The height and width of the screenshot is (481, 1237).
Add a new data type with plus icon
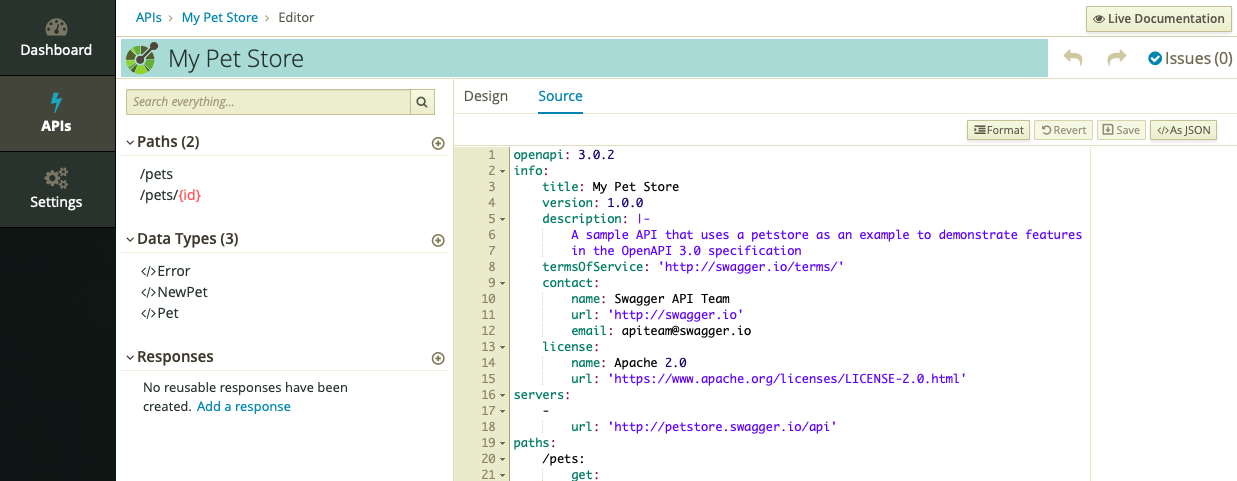(x=437, y=240)
